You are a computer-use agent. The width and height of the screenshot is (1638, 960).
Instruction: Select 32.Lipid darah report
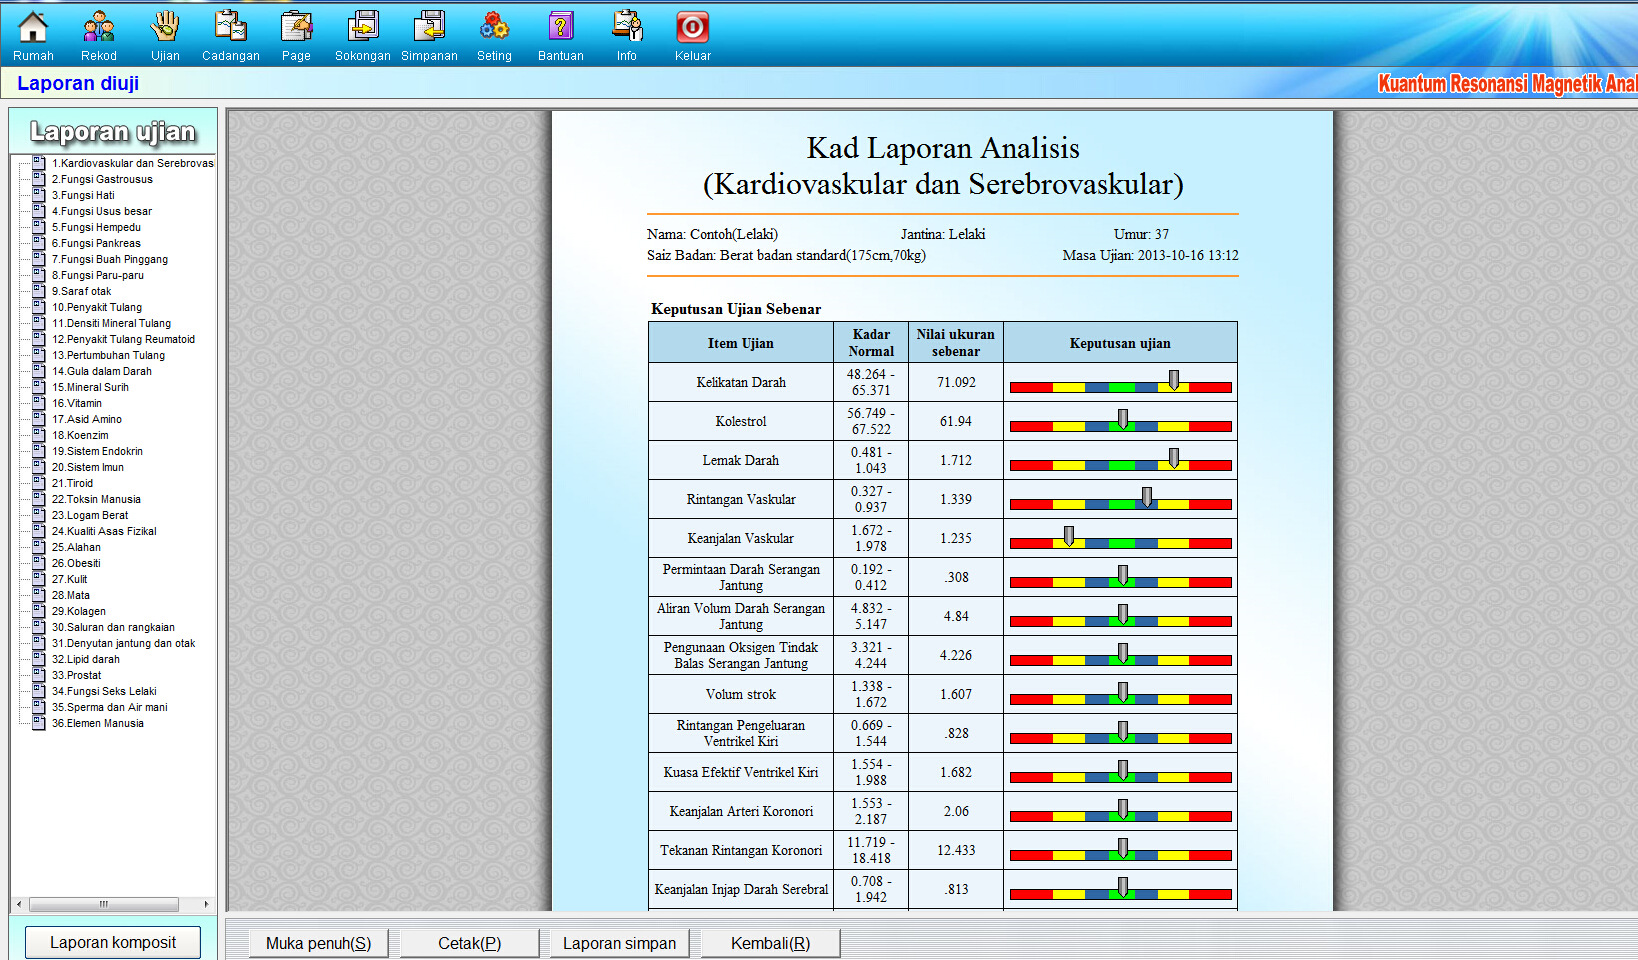tap(86, 659)
